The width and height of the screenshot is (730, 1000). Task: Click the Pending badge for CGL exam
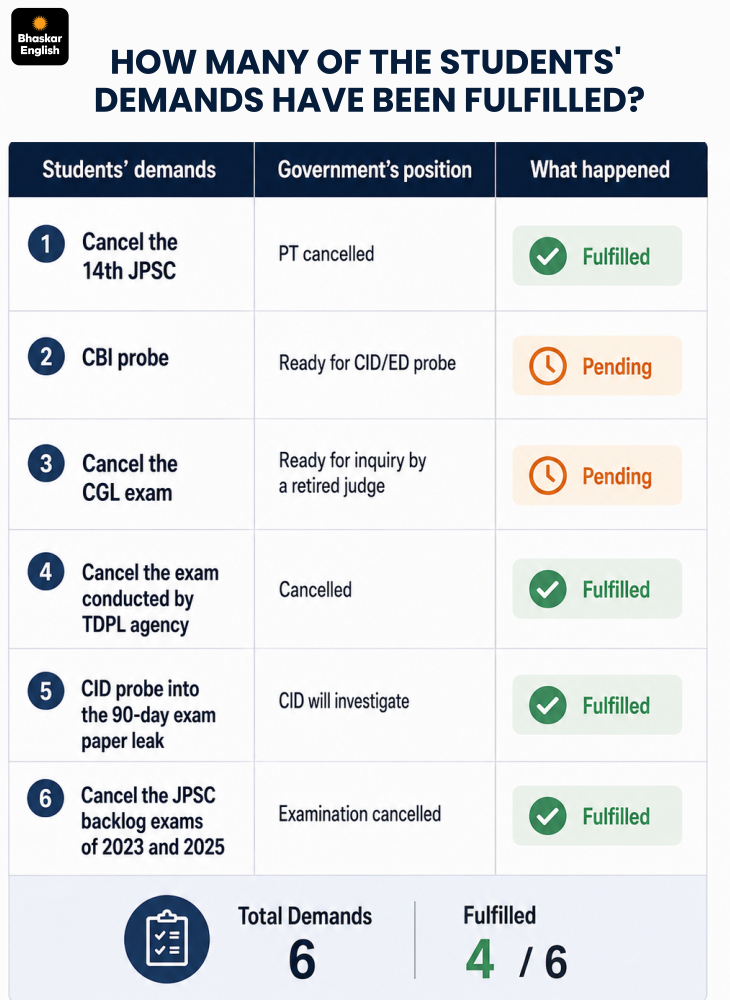[597, 476]
